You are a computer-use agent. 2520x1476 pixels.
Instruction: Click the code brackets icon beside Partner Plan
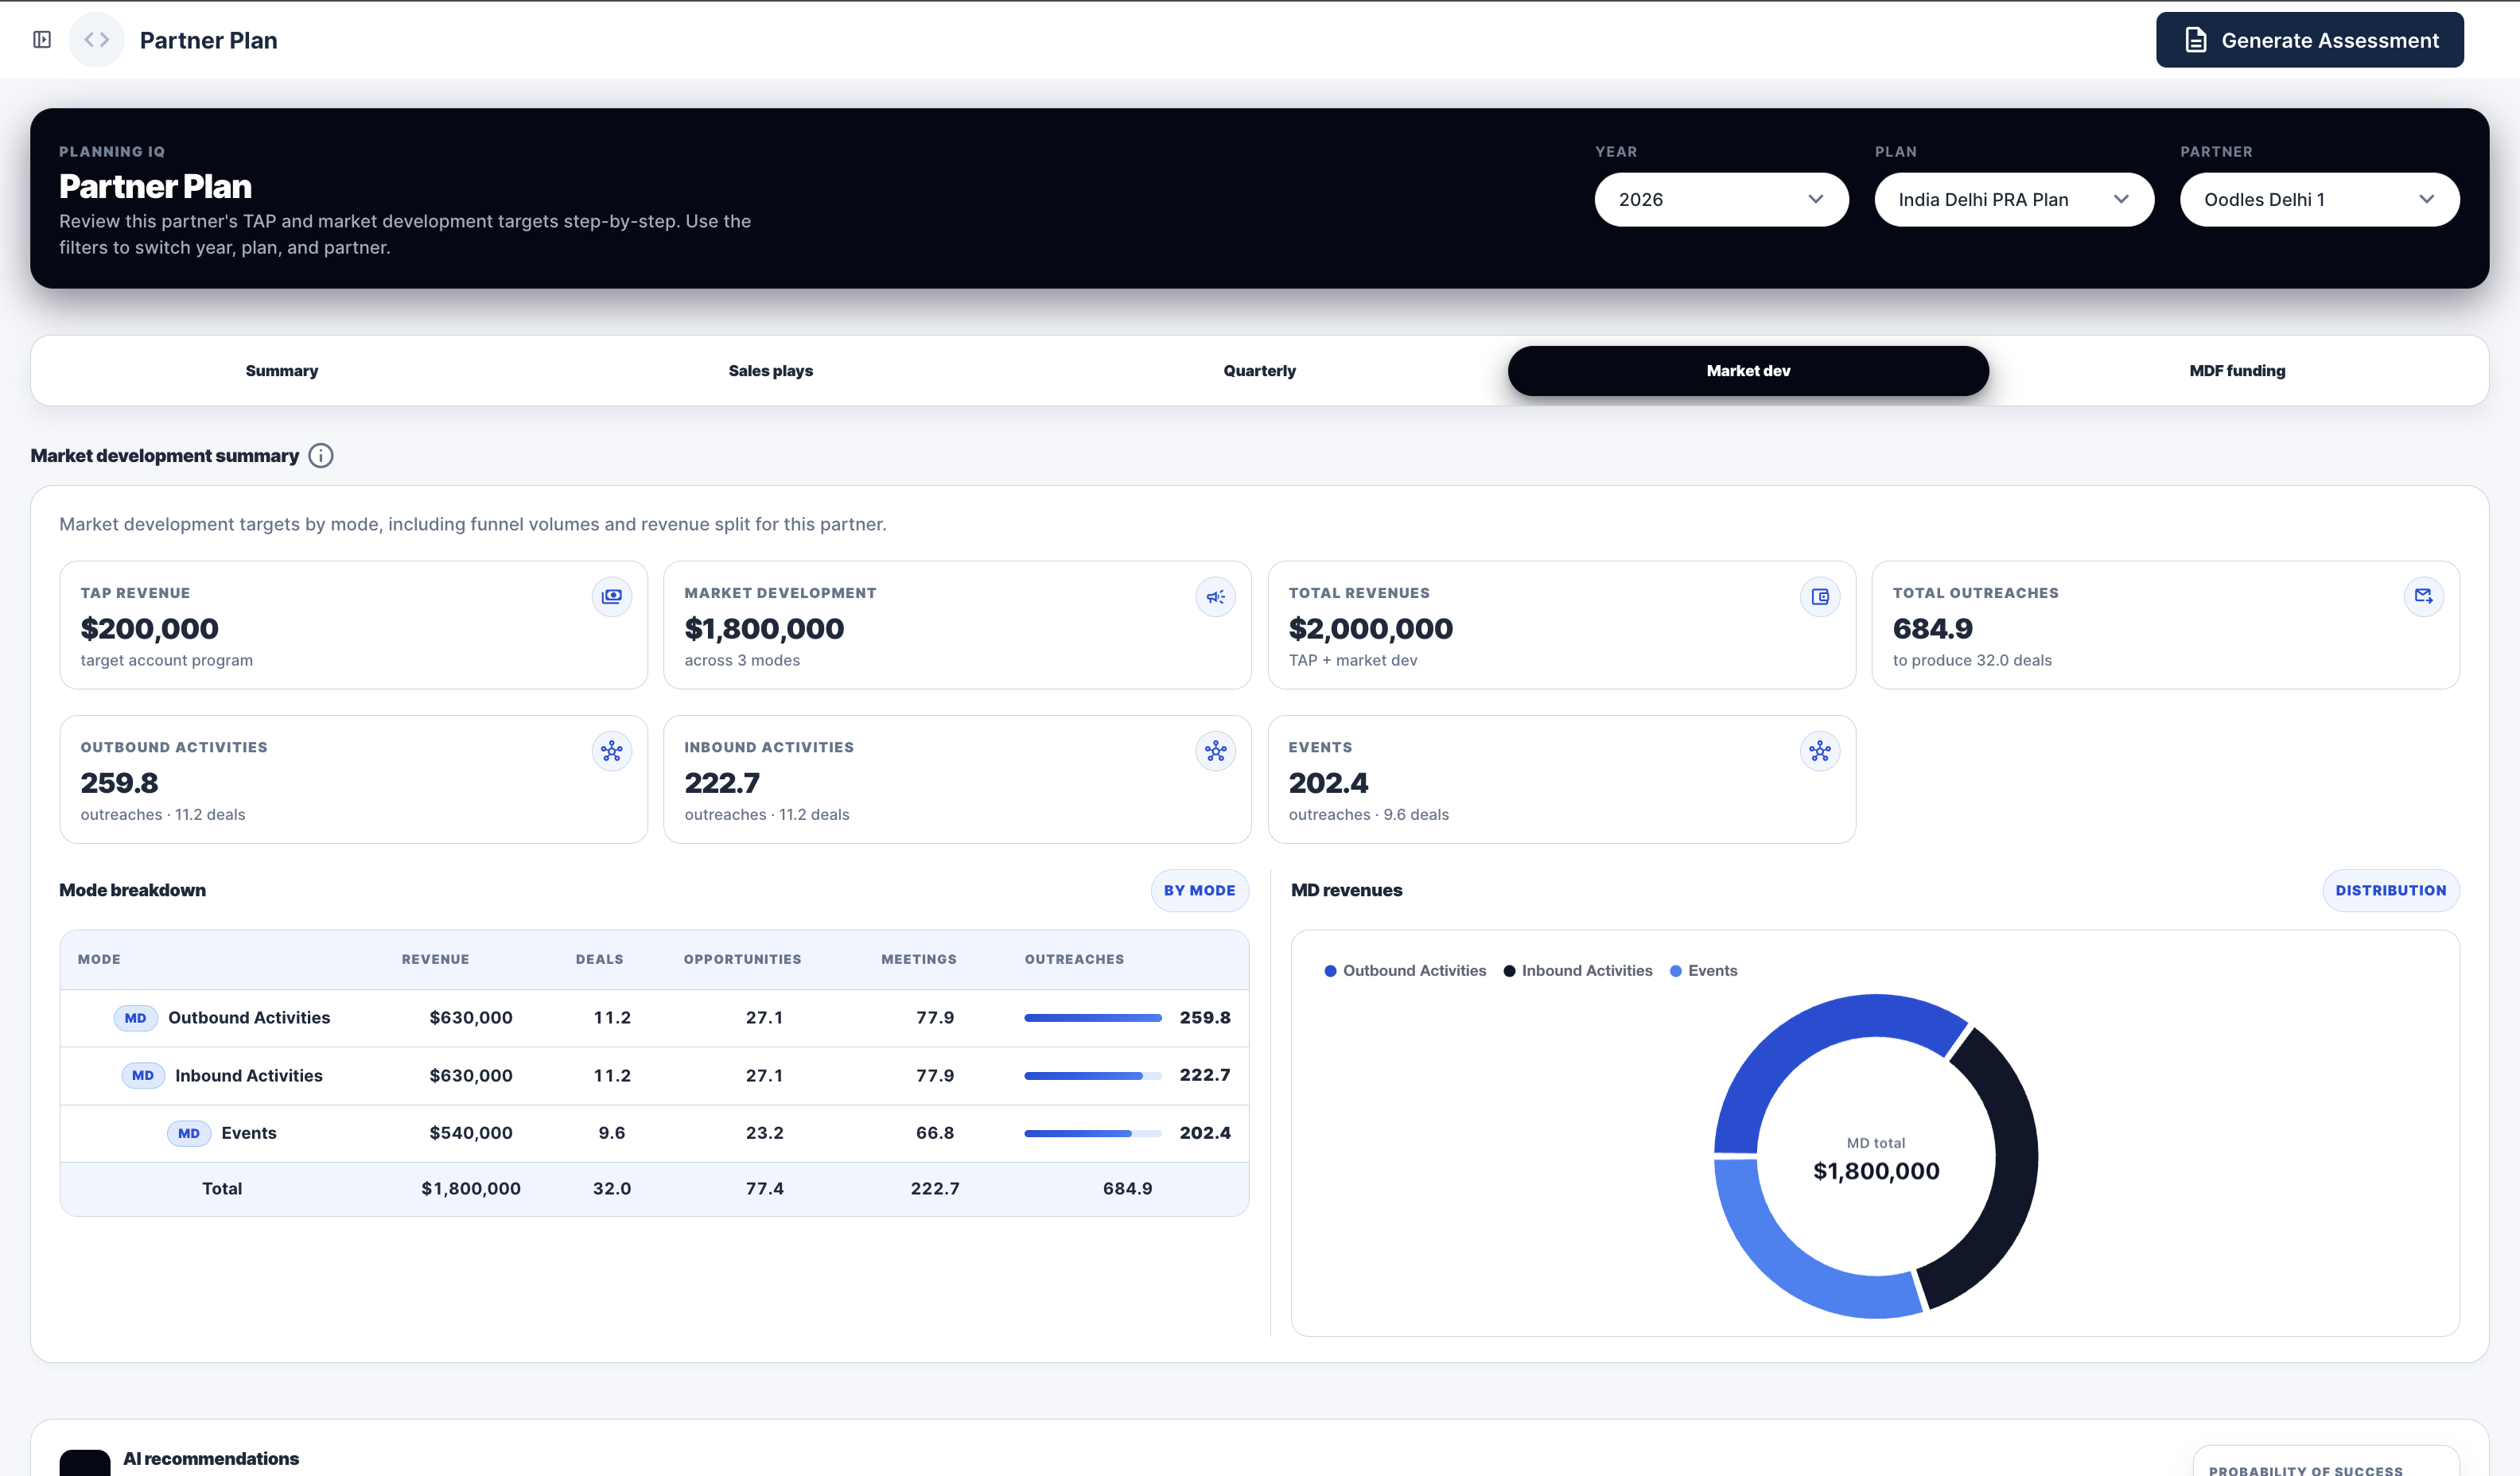(97, 40)
